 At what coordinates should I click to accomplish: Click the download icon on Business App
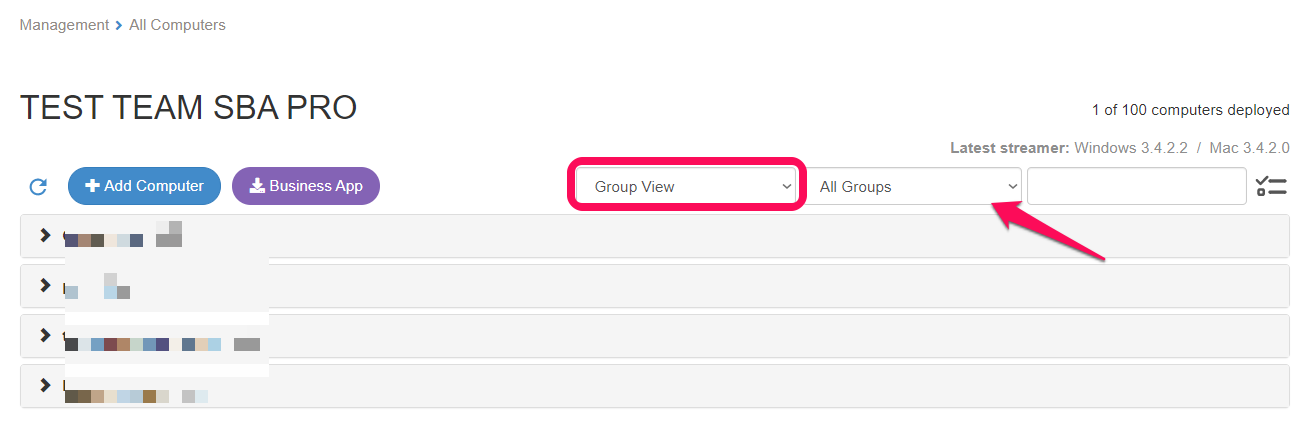point(257,186)
